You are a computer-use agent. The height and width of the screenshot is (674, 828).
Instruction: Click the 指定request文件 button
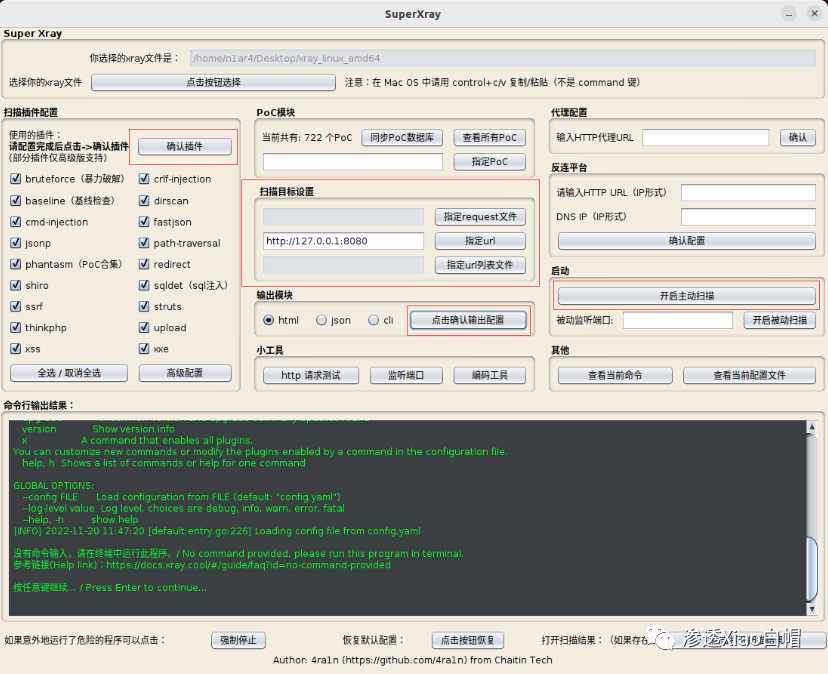tap(480, 217)
